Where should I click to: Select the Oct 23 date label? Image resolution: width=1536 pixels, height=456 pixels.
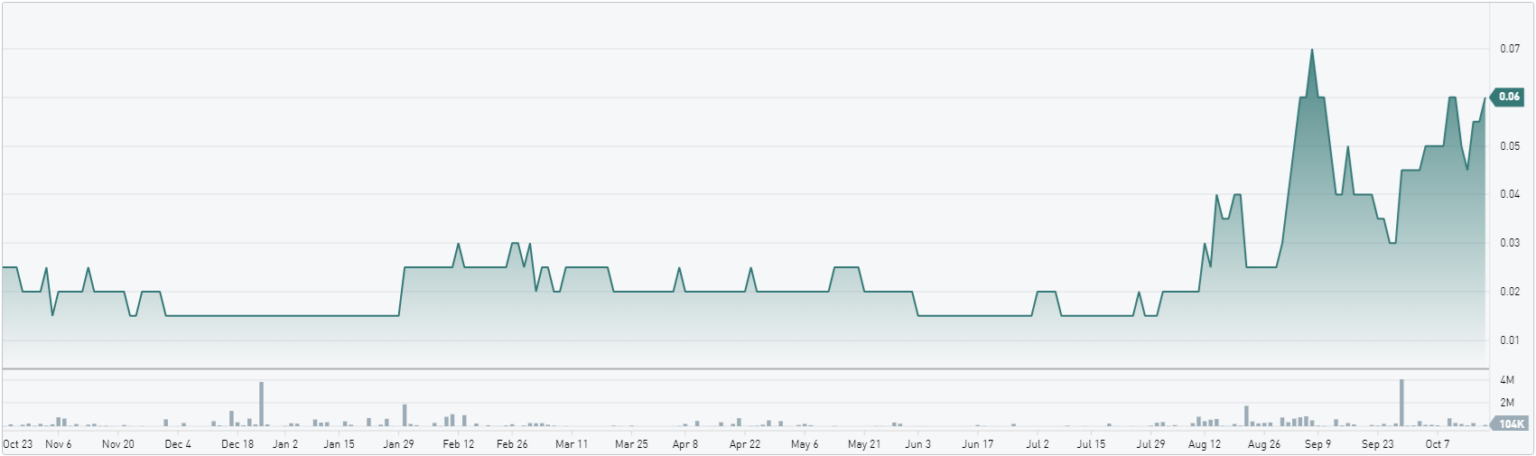[18, 442]
